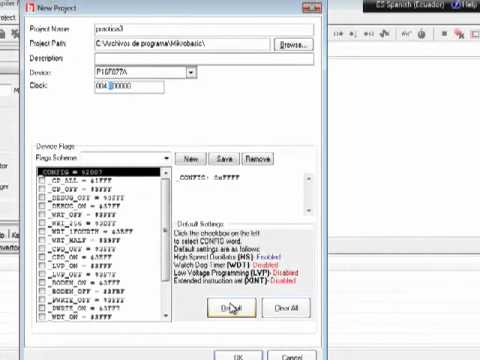Click the red bug icon in main toolbar
480x360 pixels.
[x=459, y=34]
